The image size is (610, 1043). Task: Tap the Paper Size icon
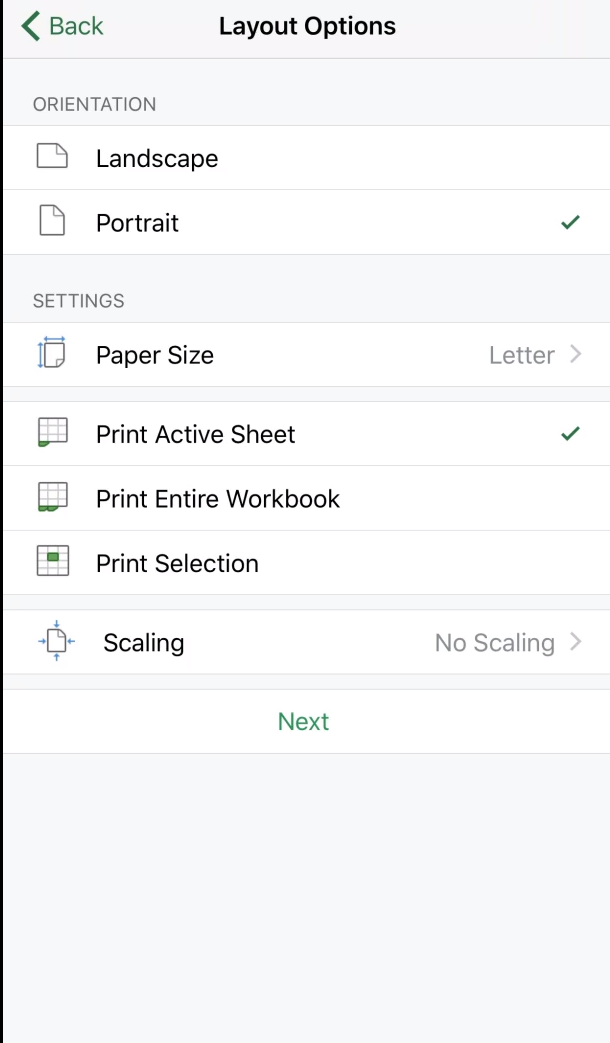pyautogui.click(x=52, y=353)
